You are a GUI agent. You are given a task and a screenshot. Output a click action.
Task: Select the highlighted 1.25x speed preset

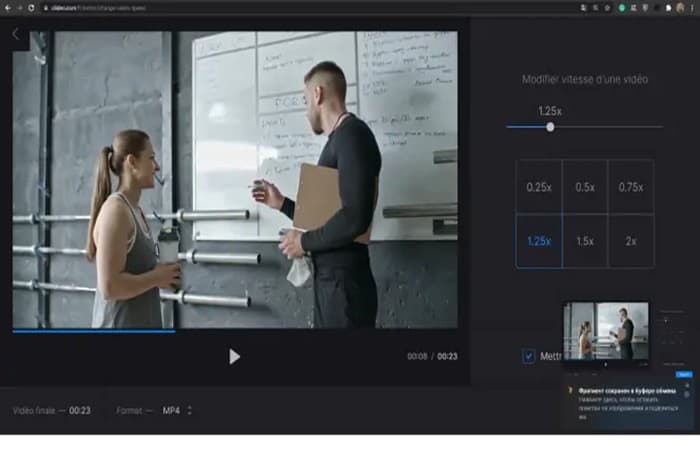(x=539, y=241)
